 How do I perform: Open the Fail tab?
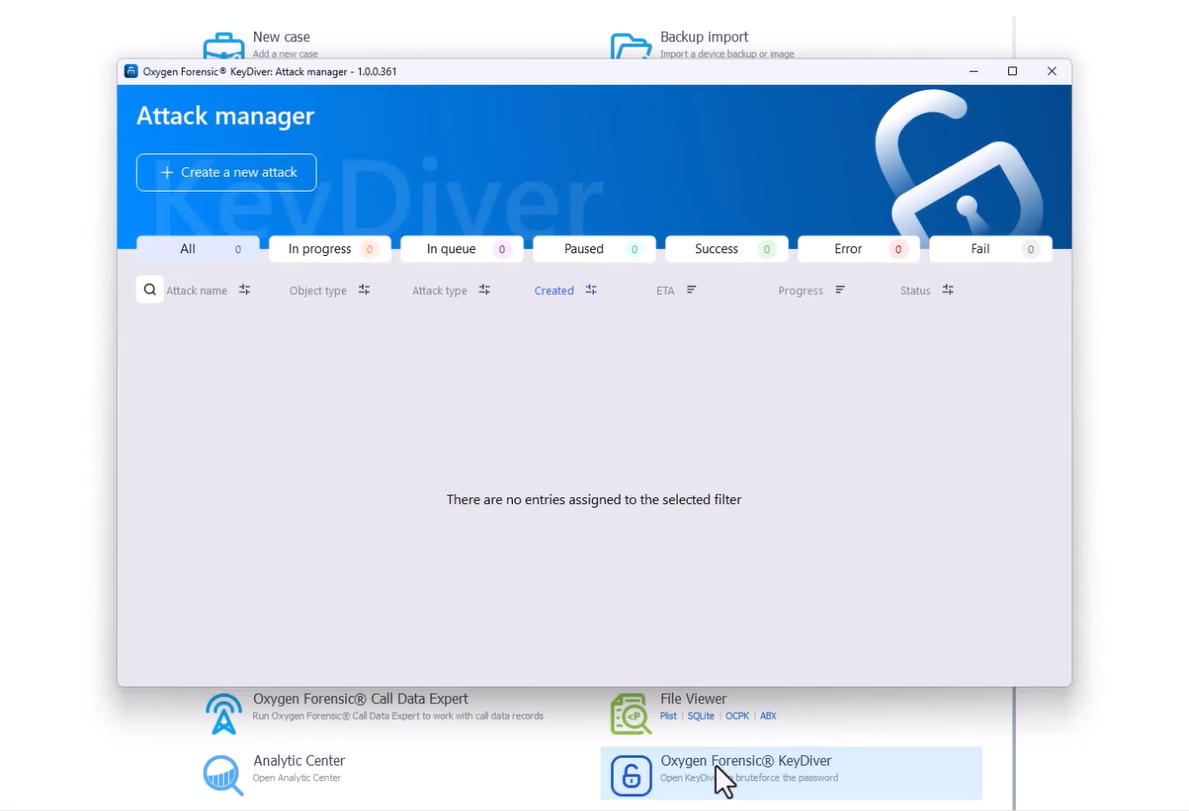click(x=990, y=249)
